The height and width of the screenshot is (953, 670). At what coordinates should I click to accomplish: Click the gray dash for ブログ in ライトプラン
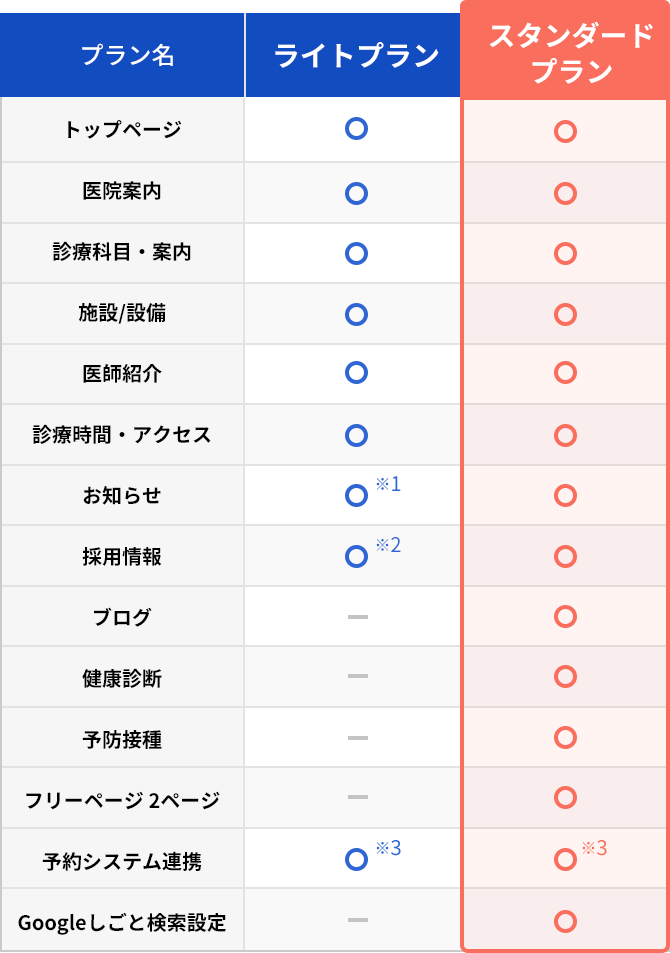pyautogui.click(x=358, y=617)
